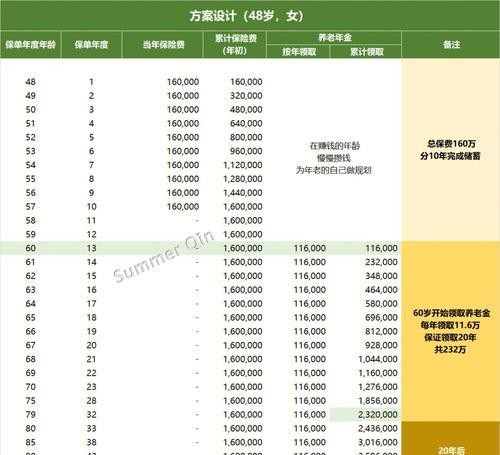Select the 累计领取 sub-header
The height and width of the screenshot is (455, 500).
pos(366,52)
